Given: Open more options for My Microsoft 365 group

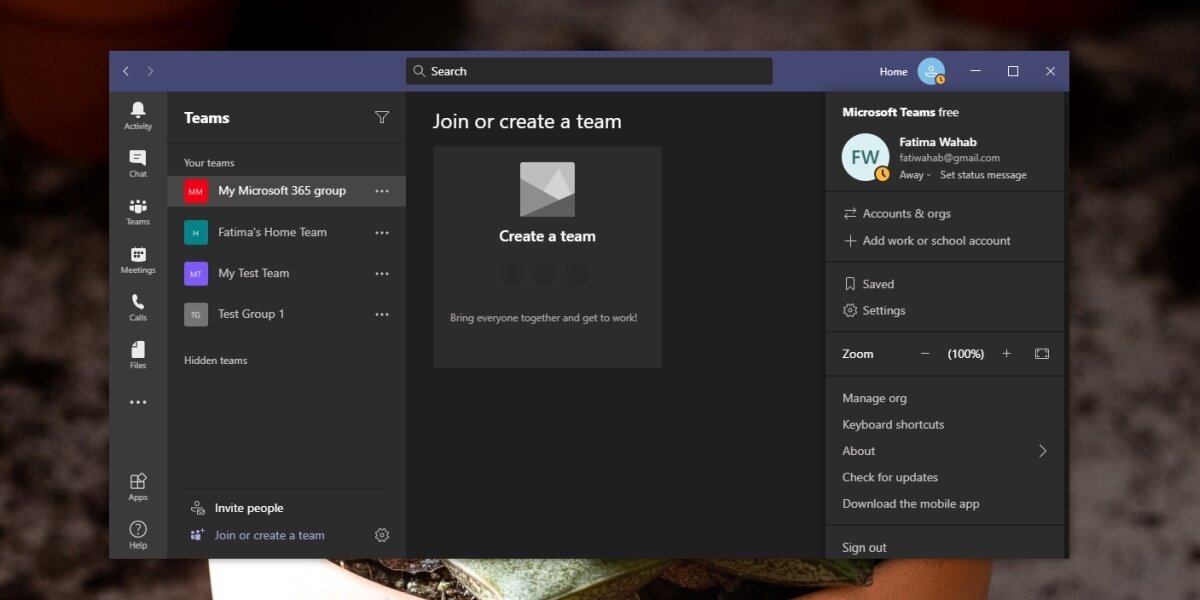Looking at the screenshot, I should (x=382, y=191).
